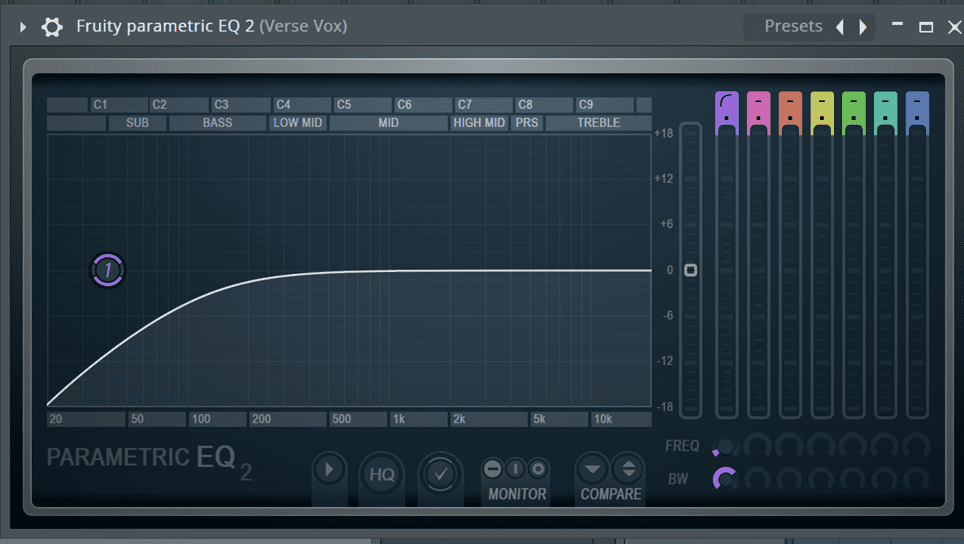Expand the plugin menu arrow beside the gear

tap(23, 26)
